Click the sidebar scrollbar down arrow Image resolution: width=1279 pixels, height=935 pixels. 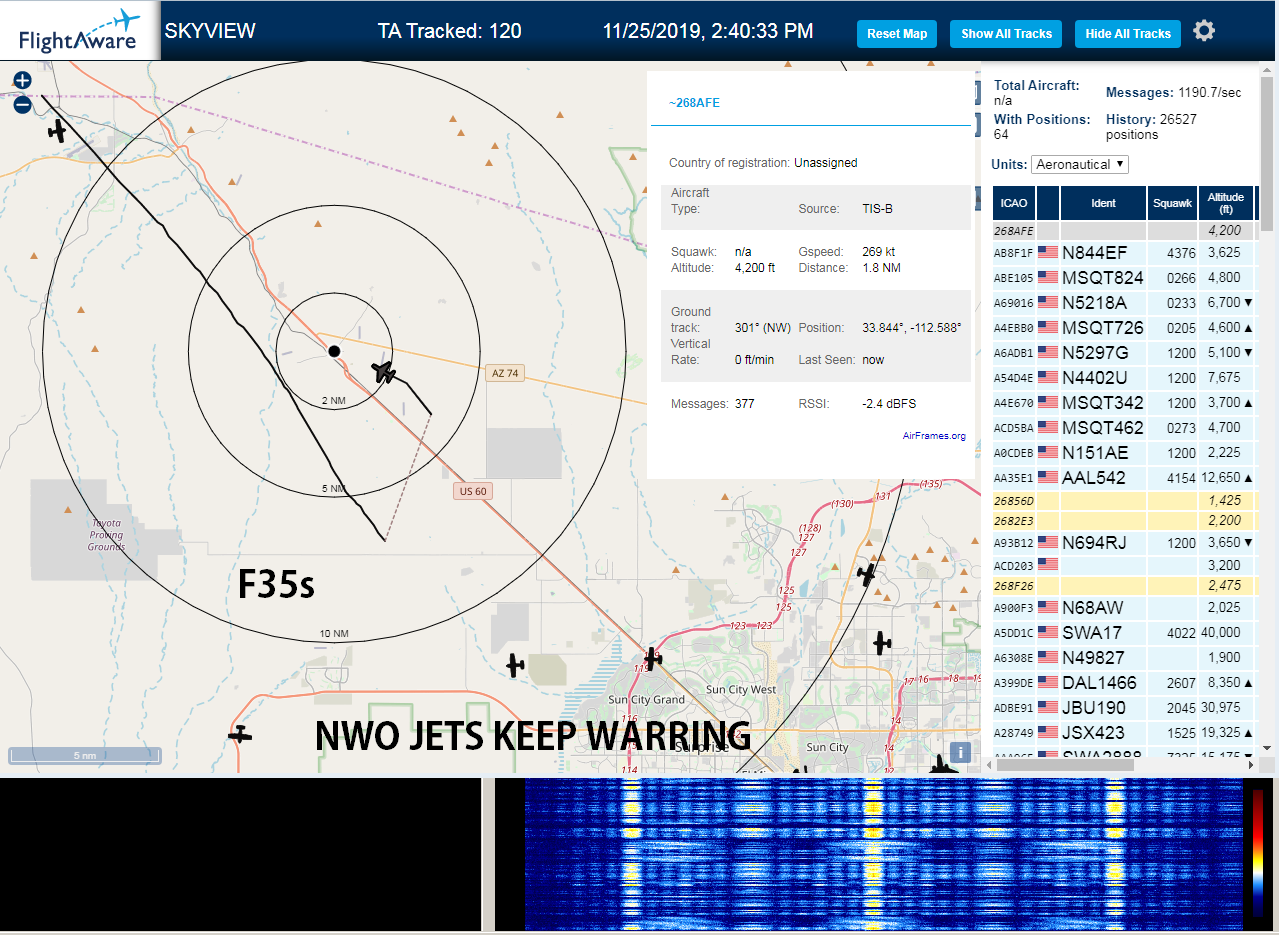coord(1268,748)
